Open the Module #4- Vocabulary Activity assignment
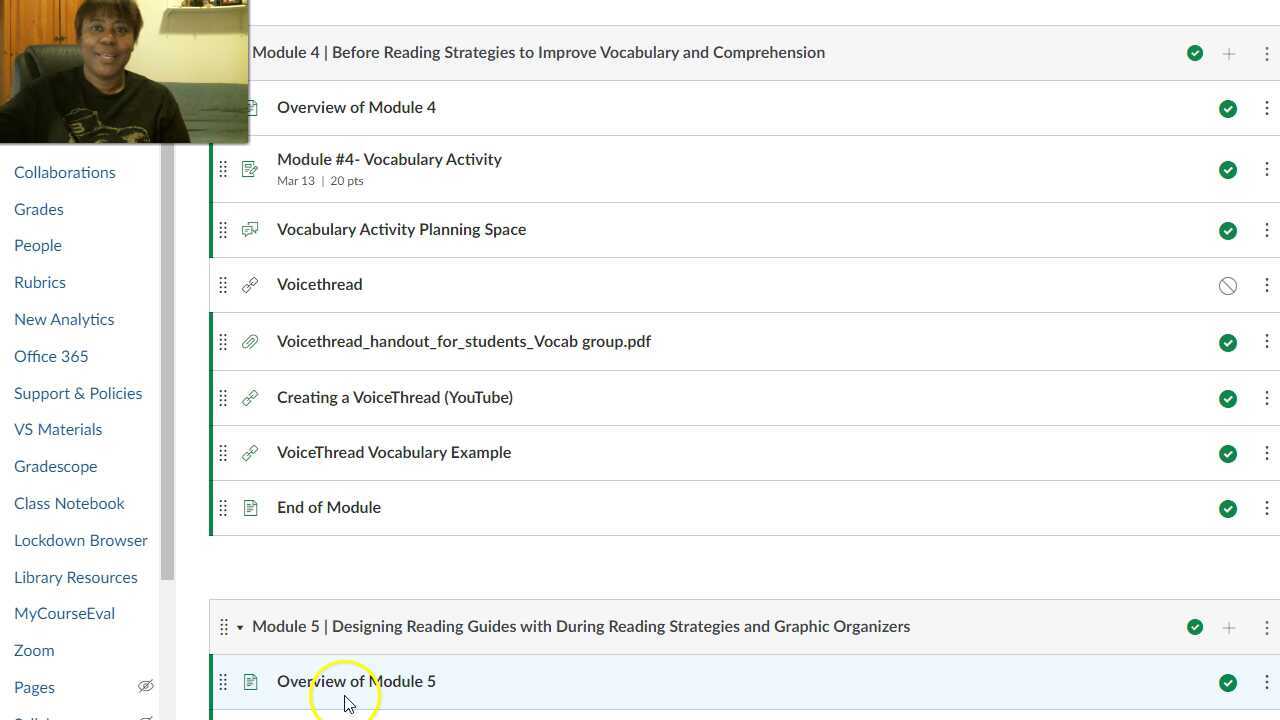The image size is (1280, 720). pos(389,159)
